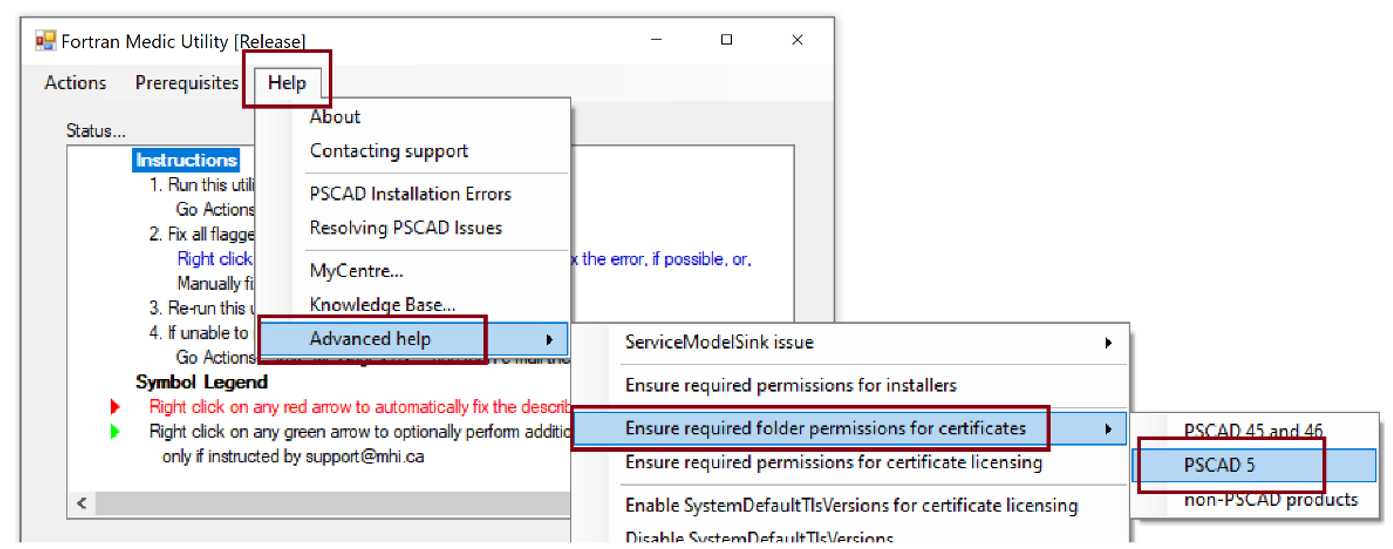Click the Status... label
The height and width of the screenshot is (549, 1393).
(x=96, y=131)
